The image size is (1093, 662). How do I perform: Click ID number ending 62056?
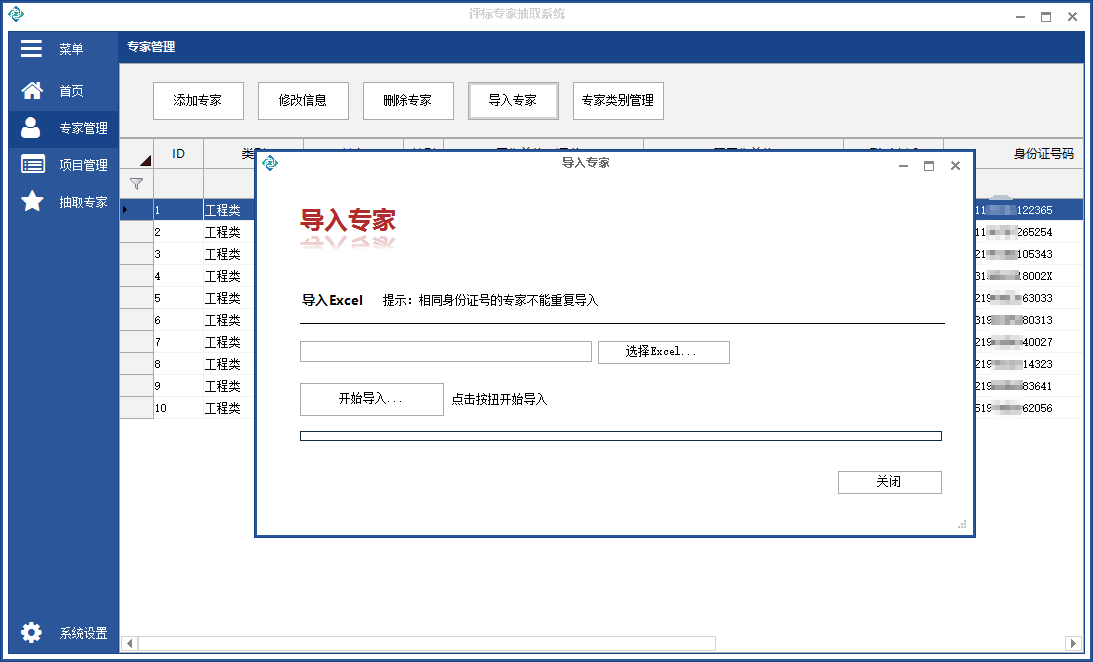1014,408
